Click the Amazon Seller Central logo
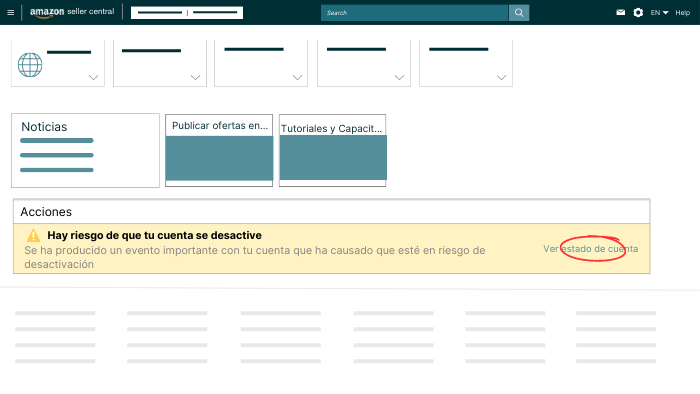700x394 pixels. 72,12
